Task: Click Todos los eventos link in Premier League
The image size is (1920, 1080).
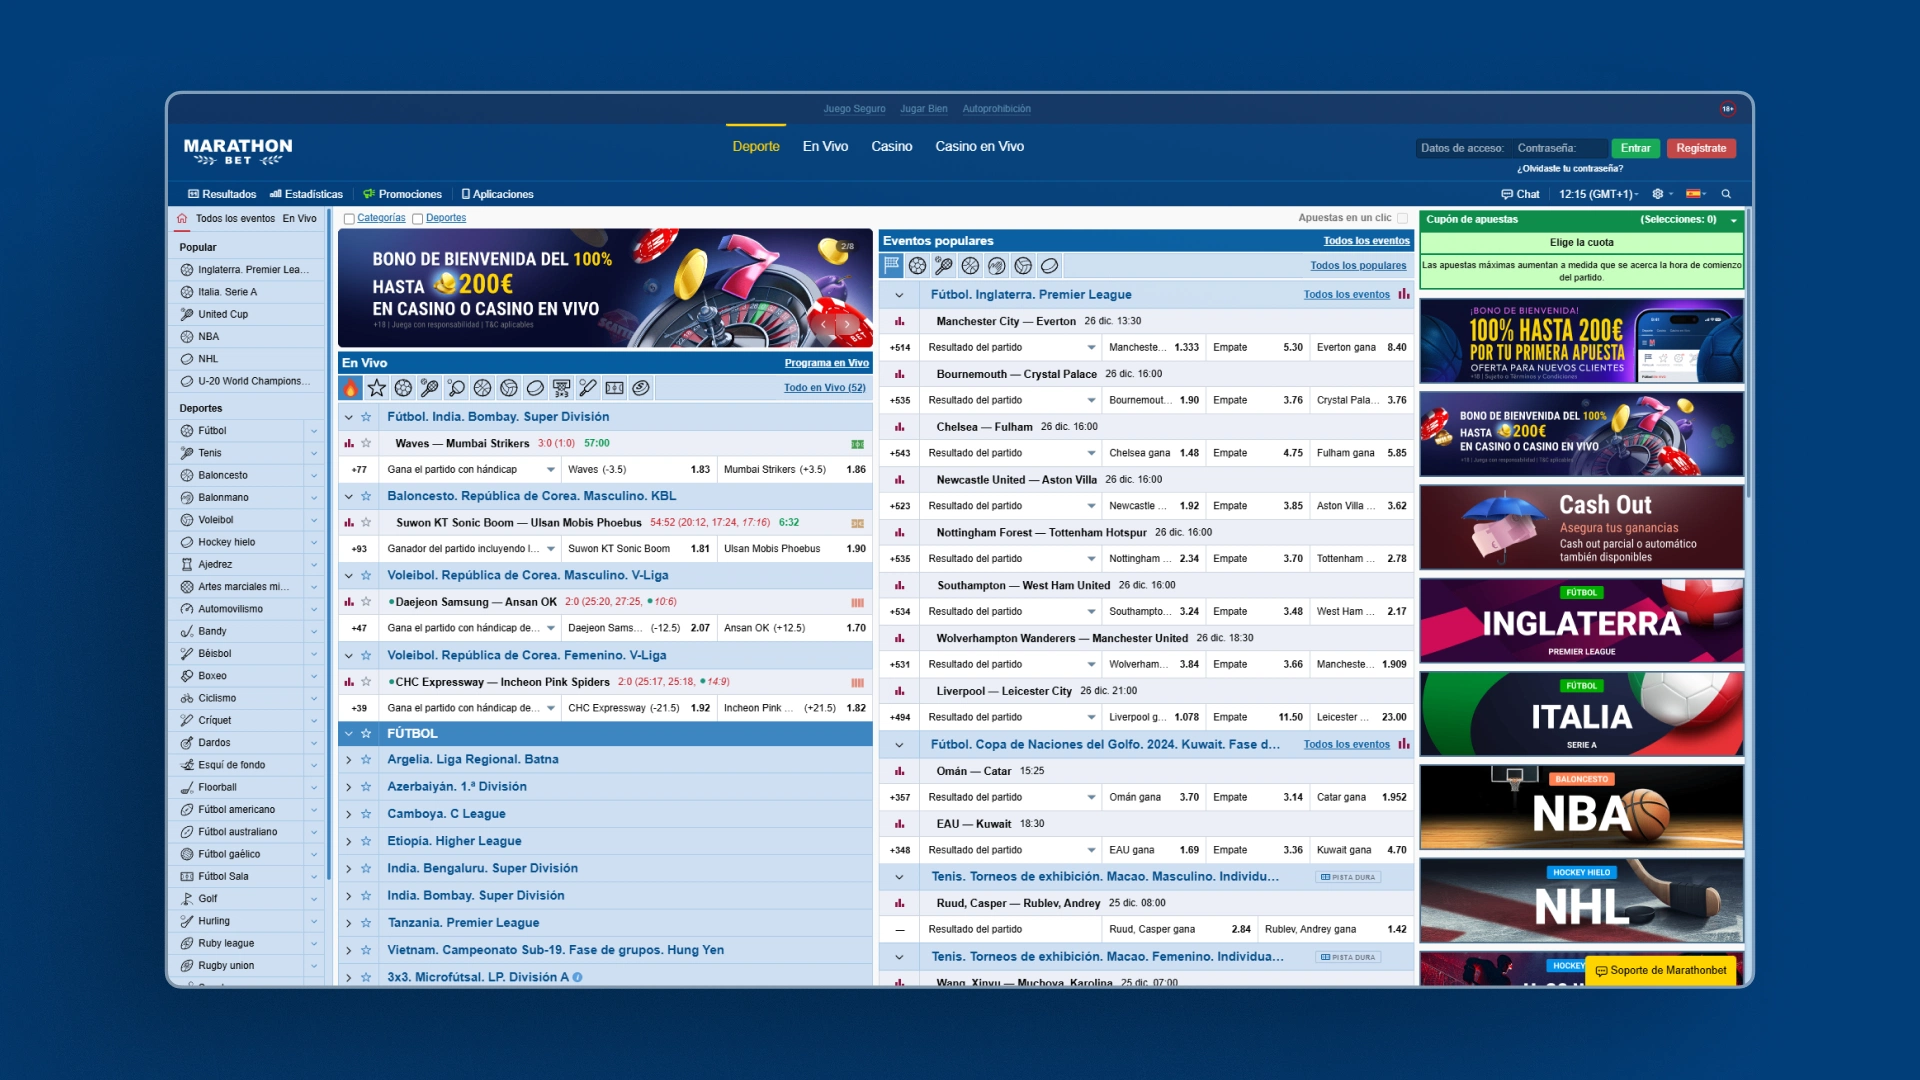Action: coord(1344,294)
